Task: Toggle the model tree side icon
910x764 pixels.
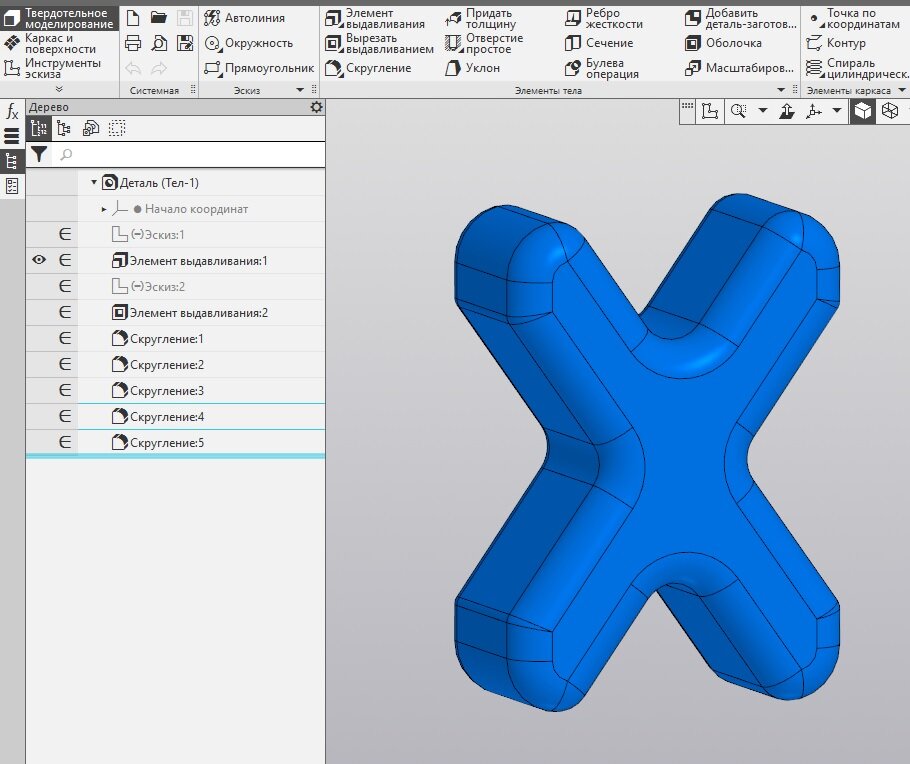Action: pos(12,161)
